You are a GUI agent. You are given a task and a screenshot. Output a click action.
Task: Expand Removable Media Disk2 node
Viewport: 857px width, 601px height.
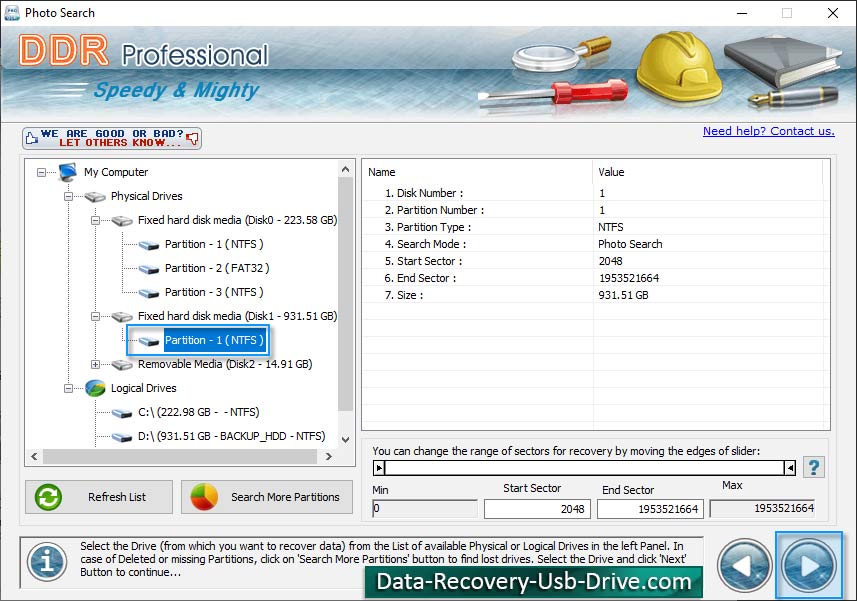point(95,364)
